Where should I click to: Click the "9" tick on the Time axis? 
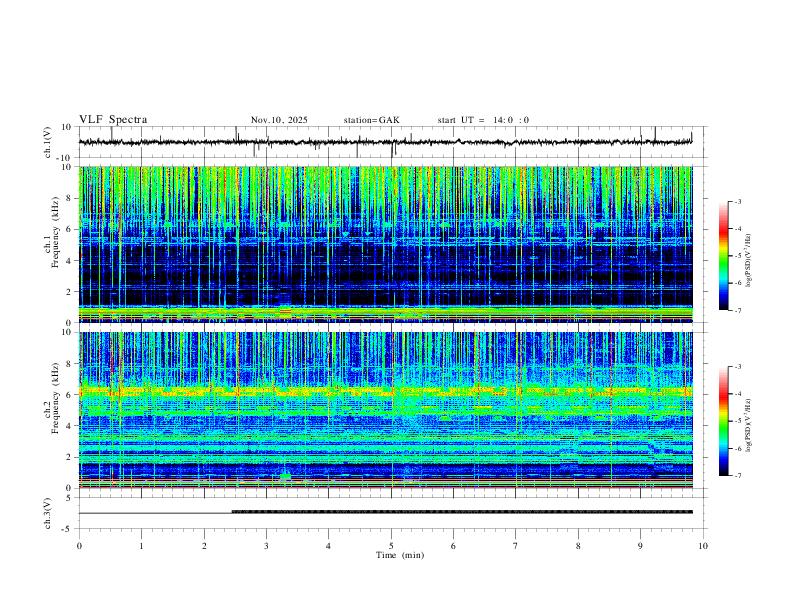640,546
